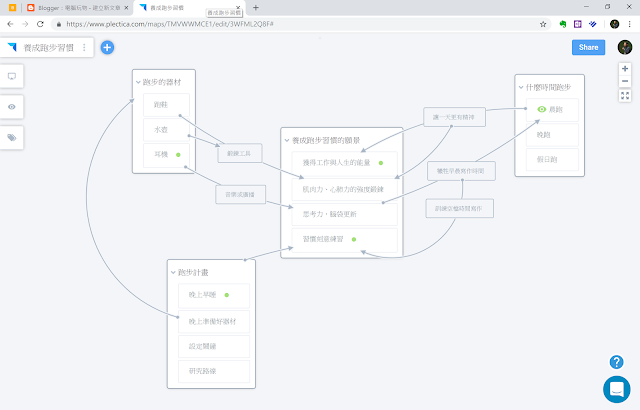Click the browser back arrow
This screenshot has height=410, width=640.
click(x=10, y=24)
